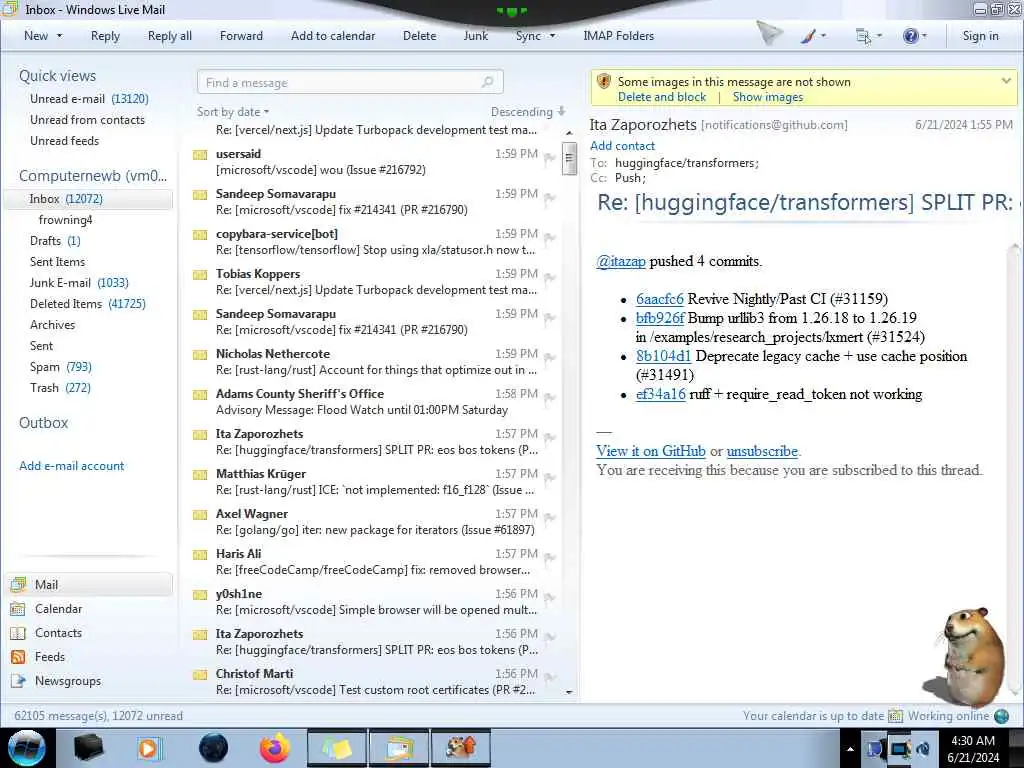Image resolution: width=1024 pixels, height=768 pixels.
Task: Collapse the images warning bar chevron
Action: (x=1006, y=81)
